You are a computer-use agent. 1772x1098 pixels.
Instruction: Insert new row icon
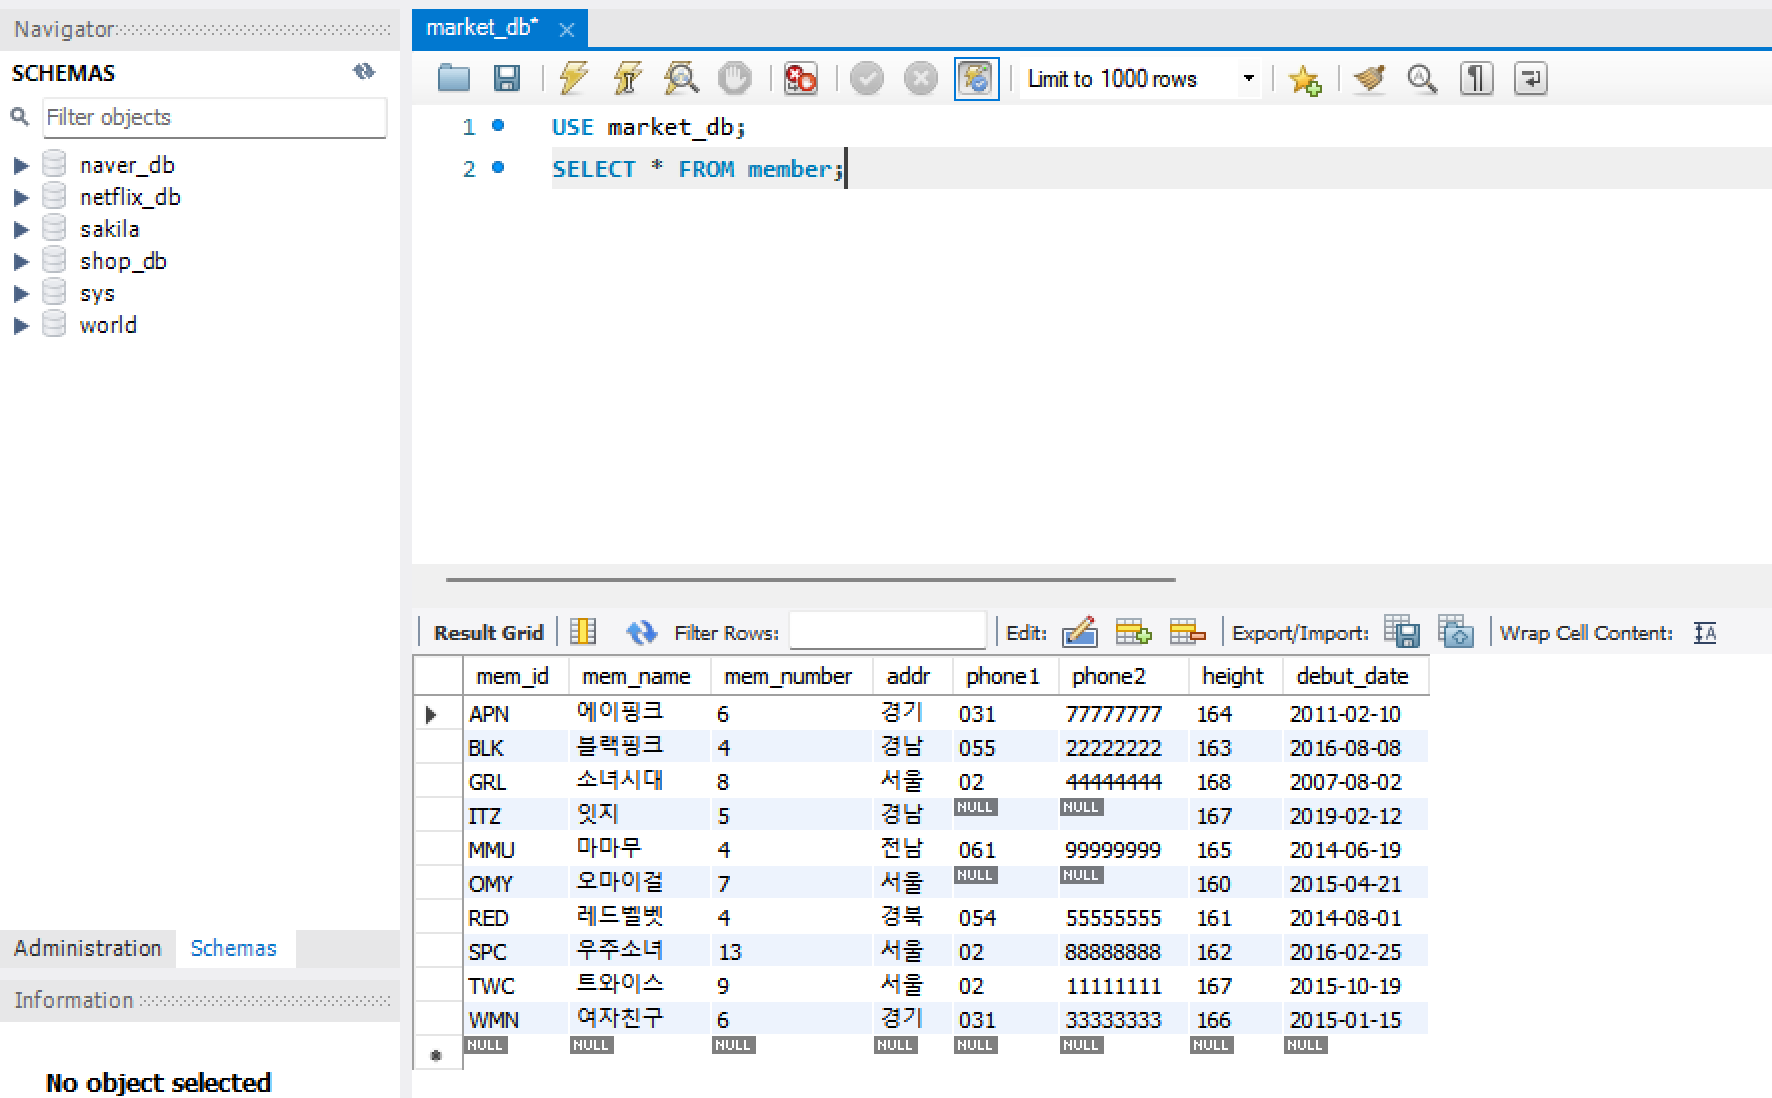coord(1133,632)
